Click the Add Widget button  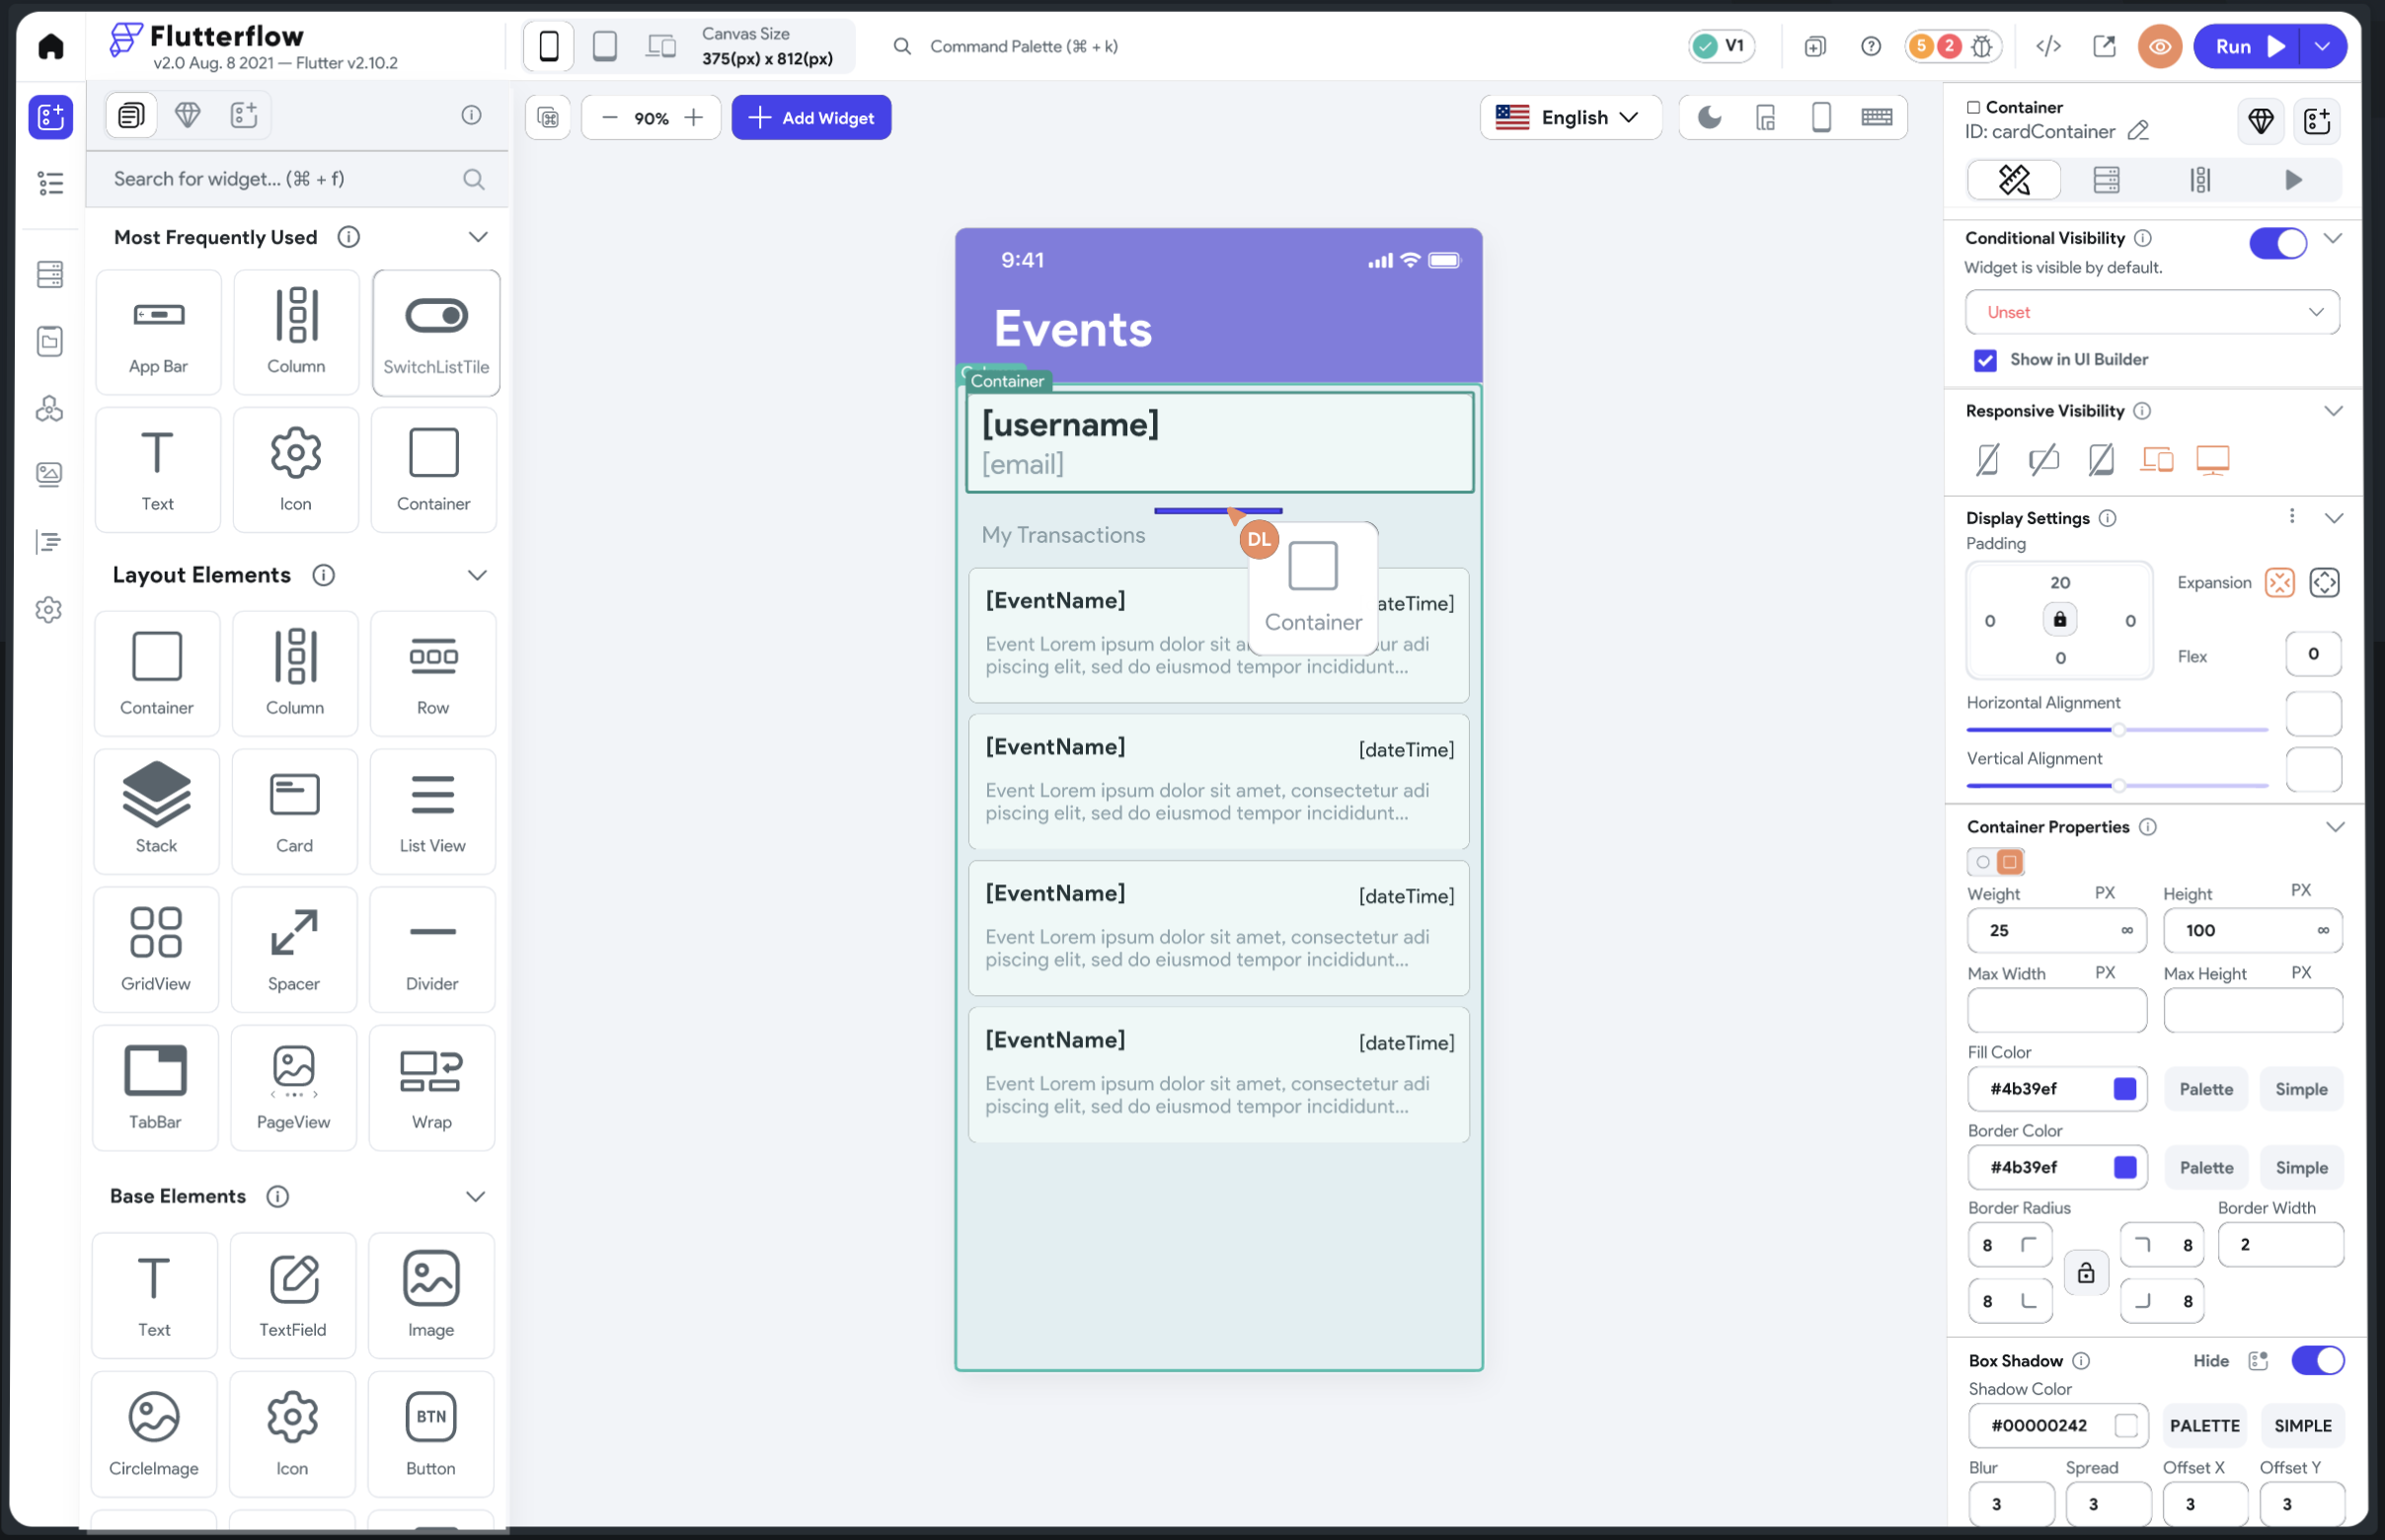point(811,118)
